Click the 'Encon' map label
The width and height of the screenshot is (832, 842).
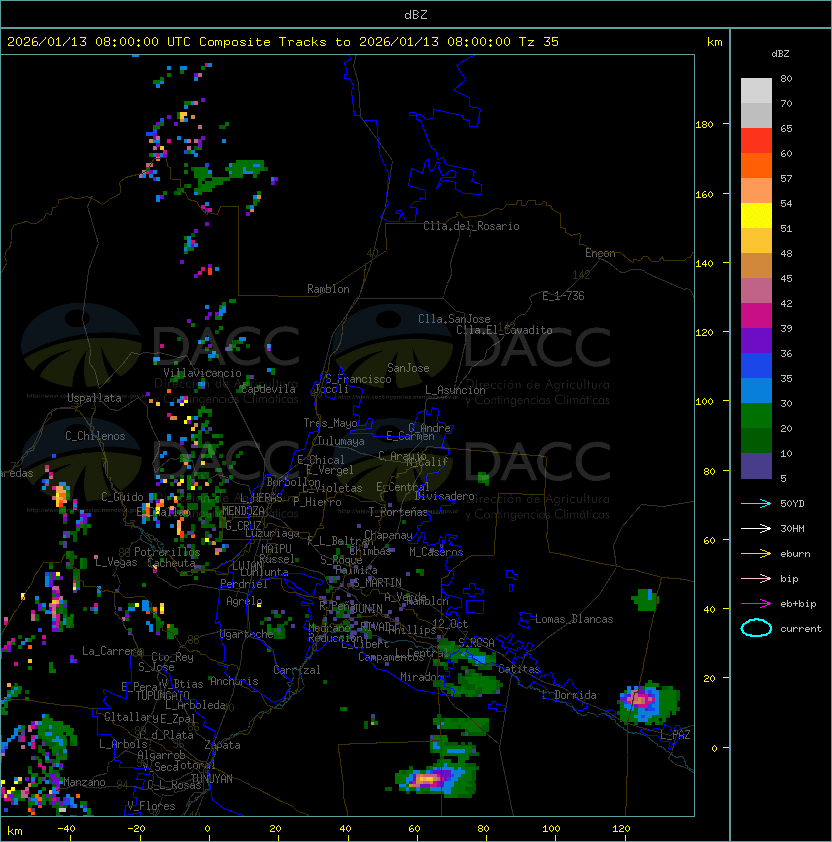pos(600,253)
